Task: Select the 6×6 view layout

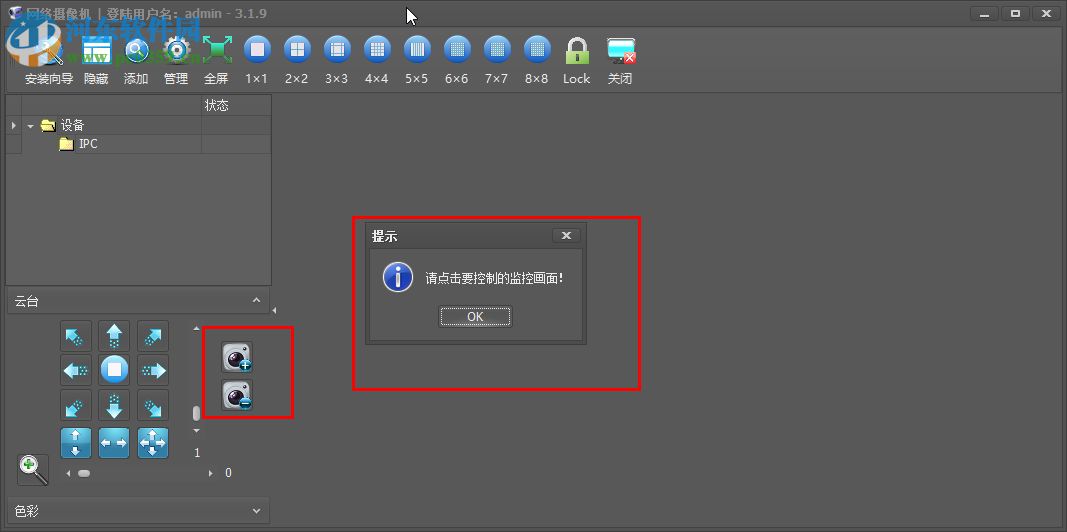Action: [x=457, y=50]
